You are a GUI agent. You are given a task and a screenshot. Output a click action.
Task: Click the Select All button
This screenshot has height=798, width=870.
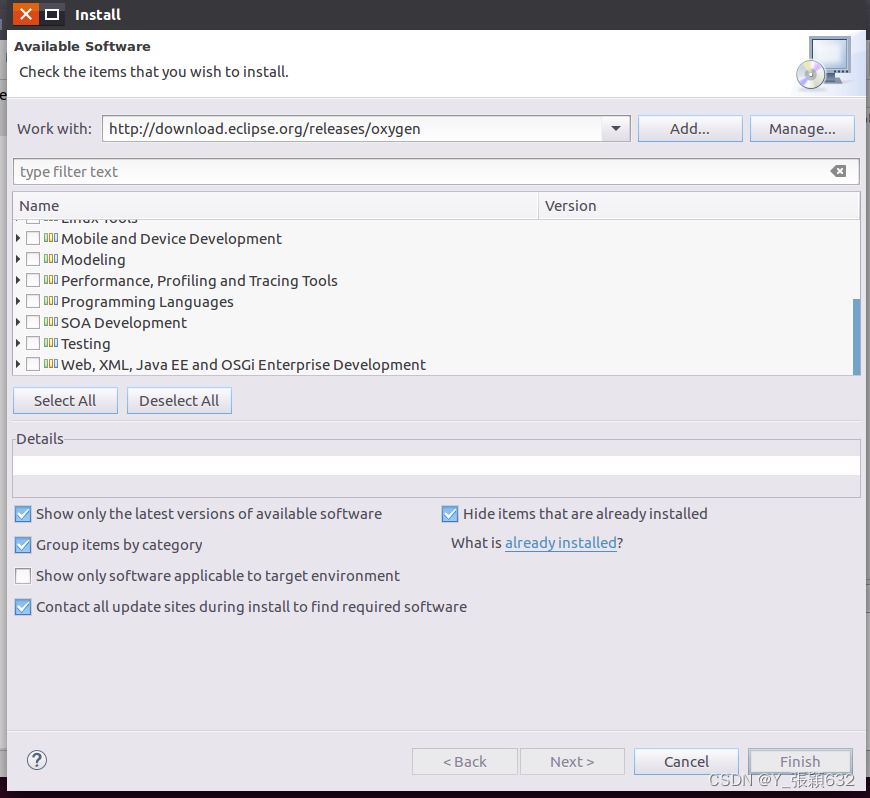pyautogui.click(x=65, y=400)
